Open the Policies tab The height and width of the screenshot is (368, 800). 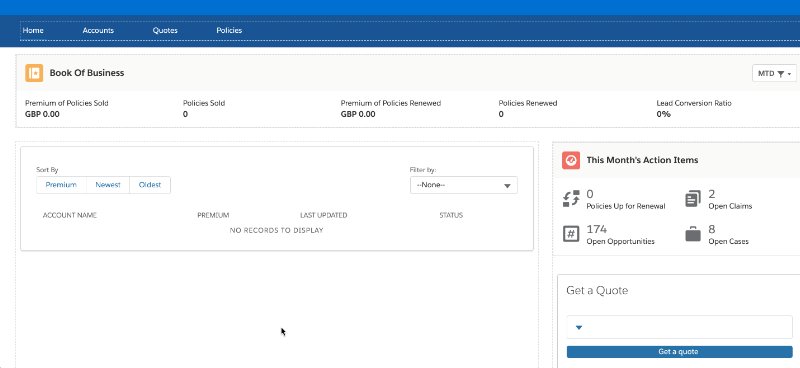(x=229, y=31)
